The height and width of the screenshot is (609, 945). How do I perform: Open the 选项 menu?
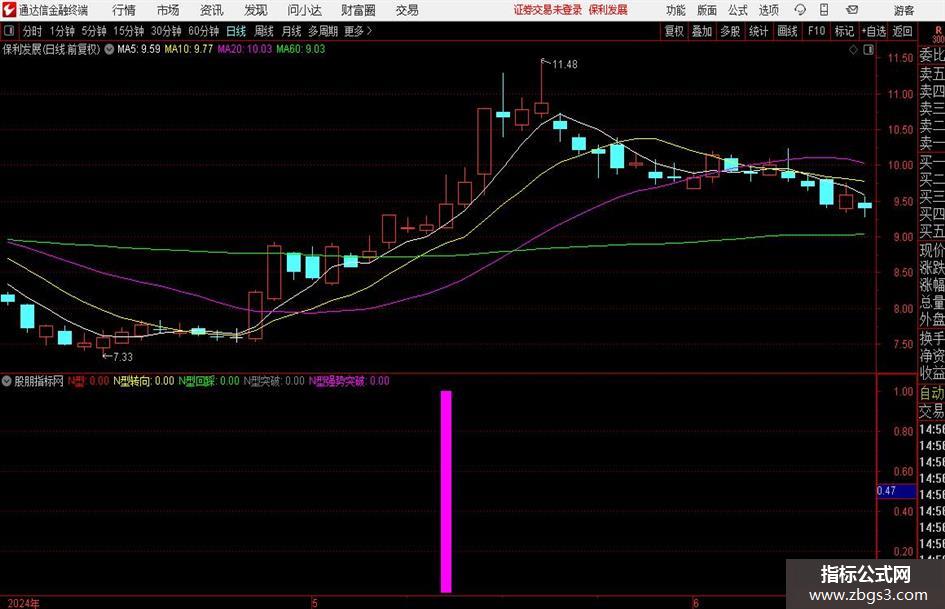pos(768,10)
